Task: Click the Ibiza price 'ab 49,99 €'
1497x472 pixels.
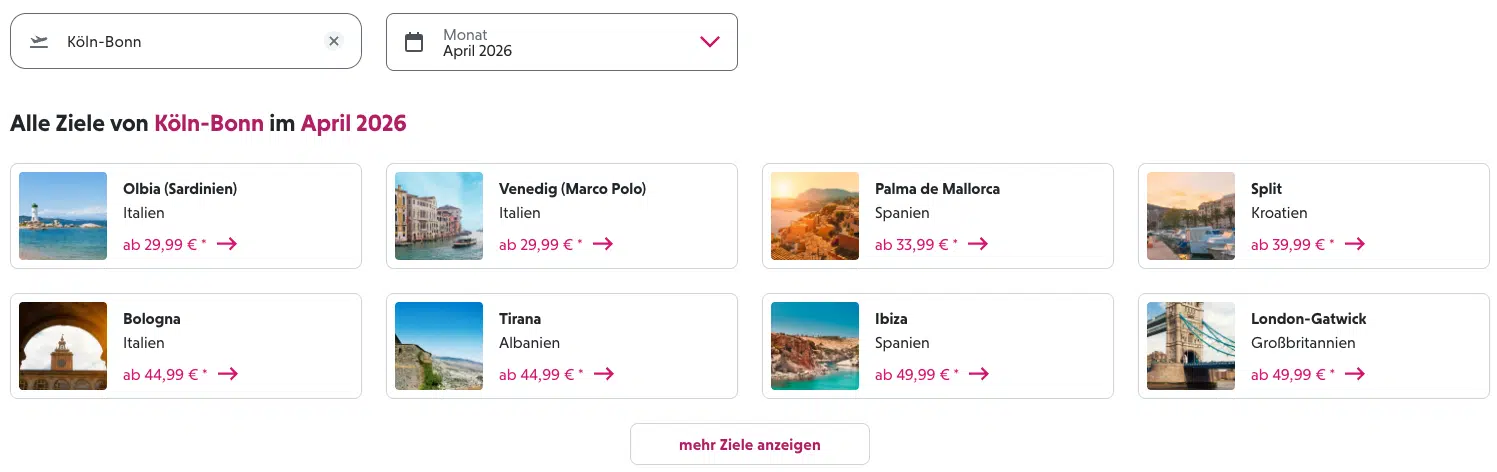Action: click(911, 375)
